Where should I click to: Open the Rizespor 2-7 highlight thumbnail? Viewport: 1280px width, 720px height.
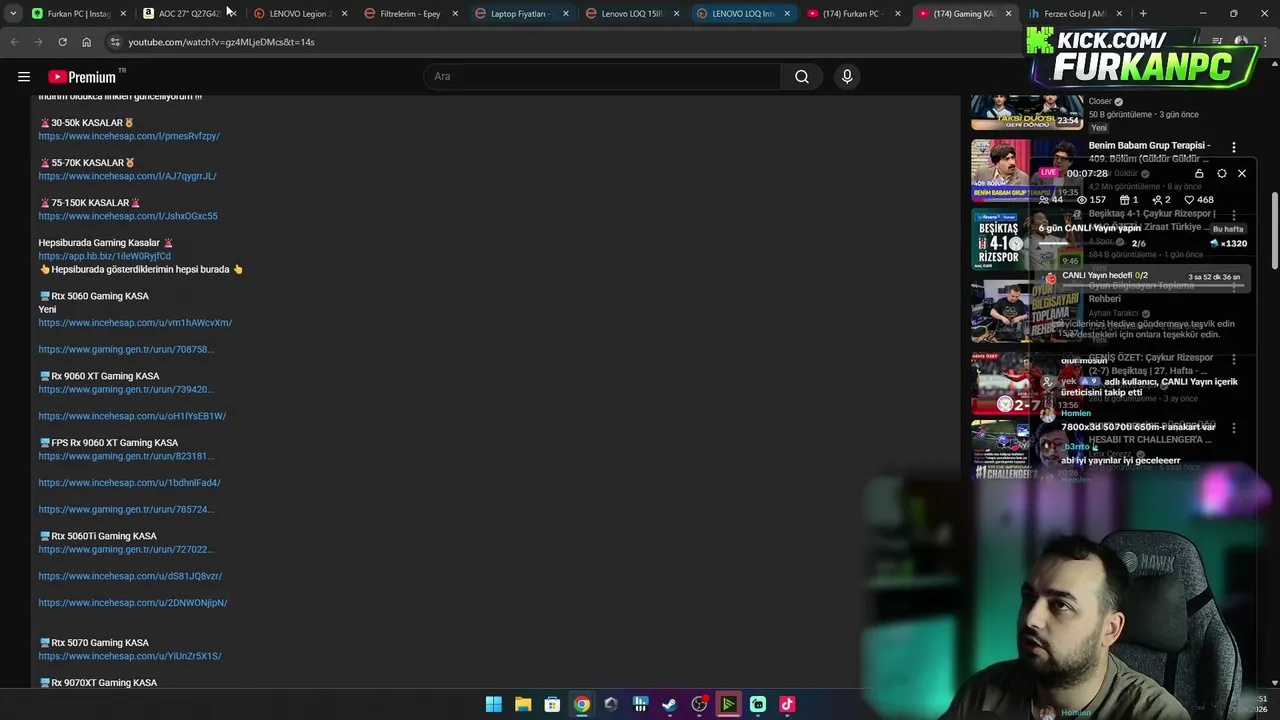[x=1027, y=383]
